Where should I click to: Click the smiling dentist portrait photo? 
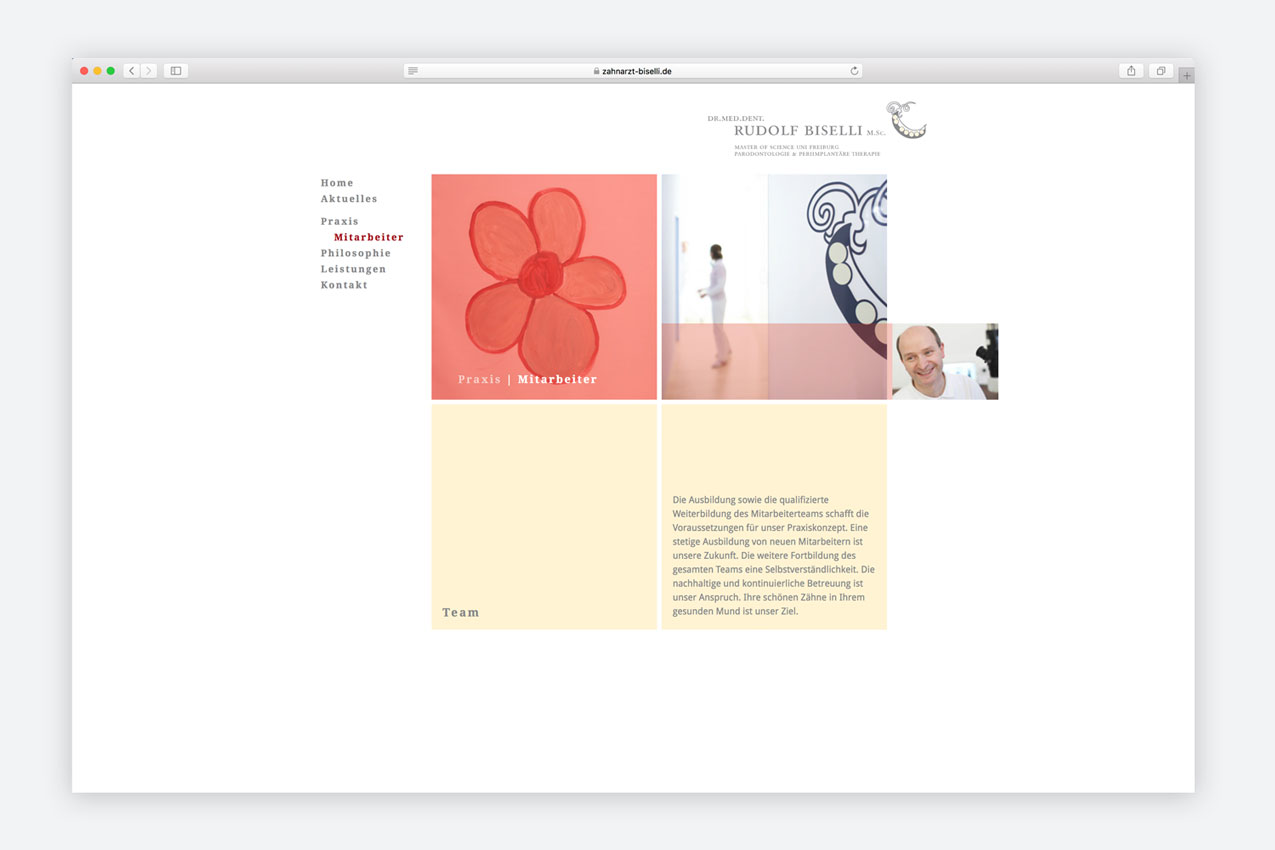945,361
